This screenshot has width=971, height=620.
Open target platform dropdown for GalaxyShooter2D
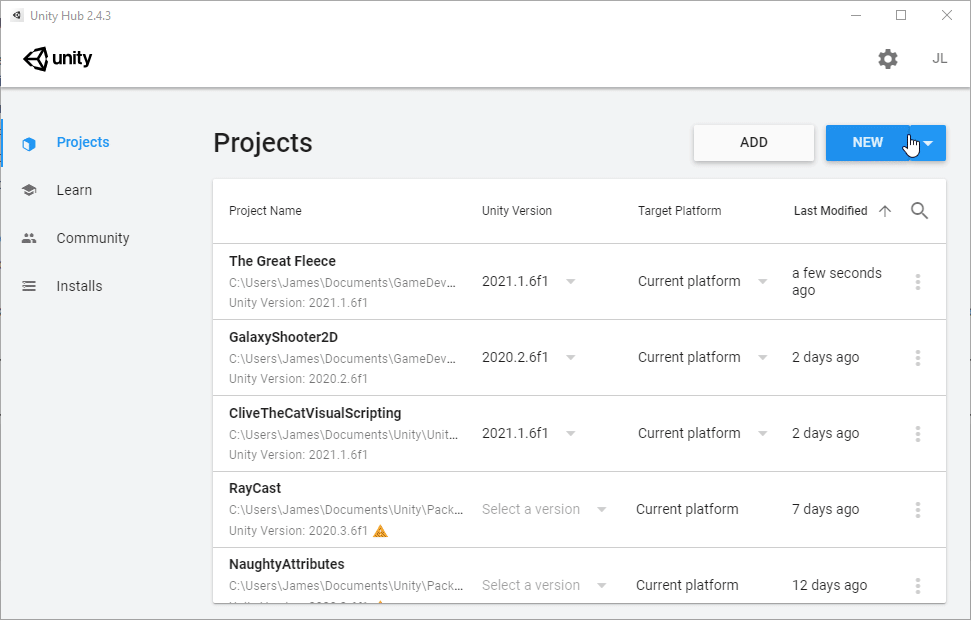point(762,358)
